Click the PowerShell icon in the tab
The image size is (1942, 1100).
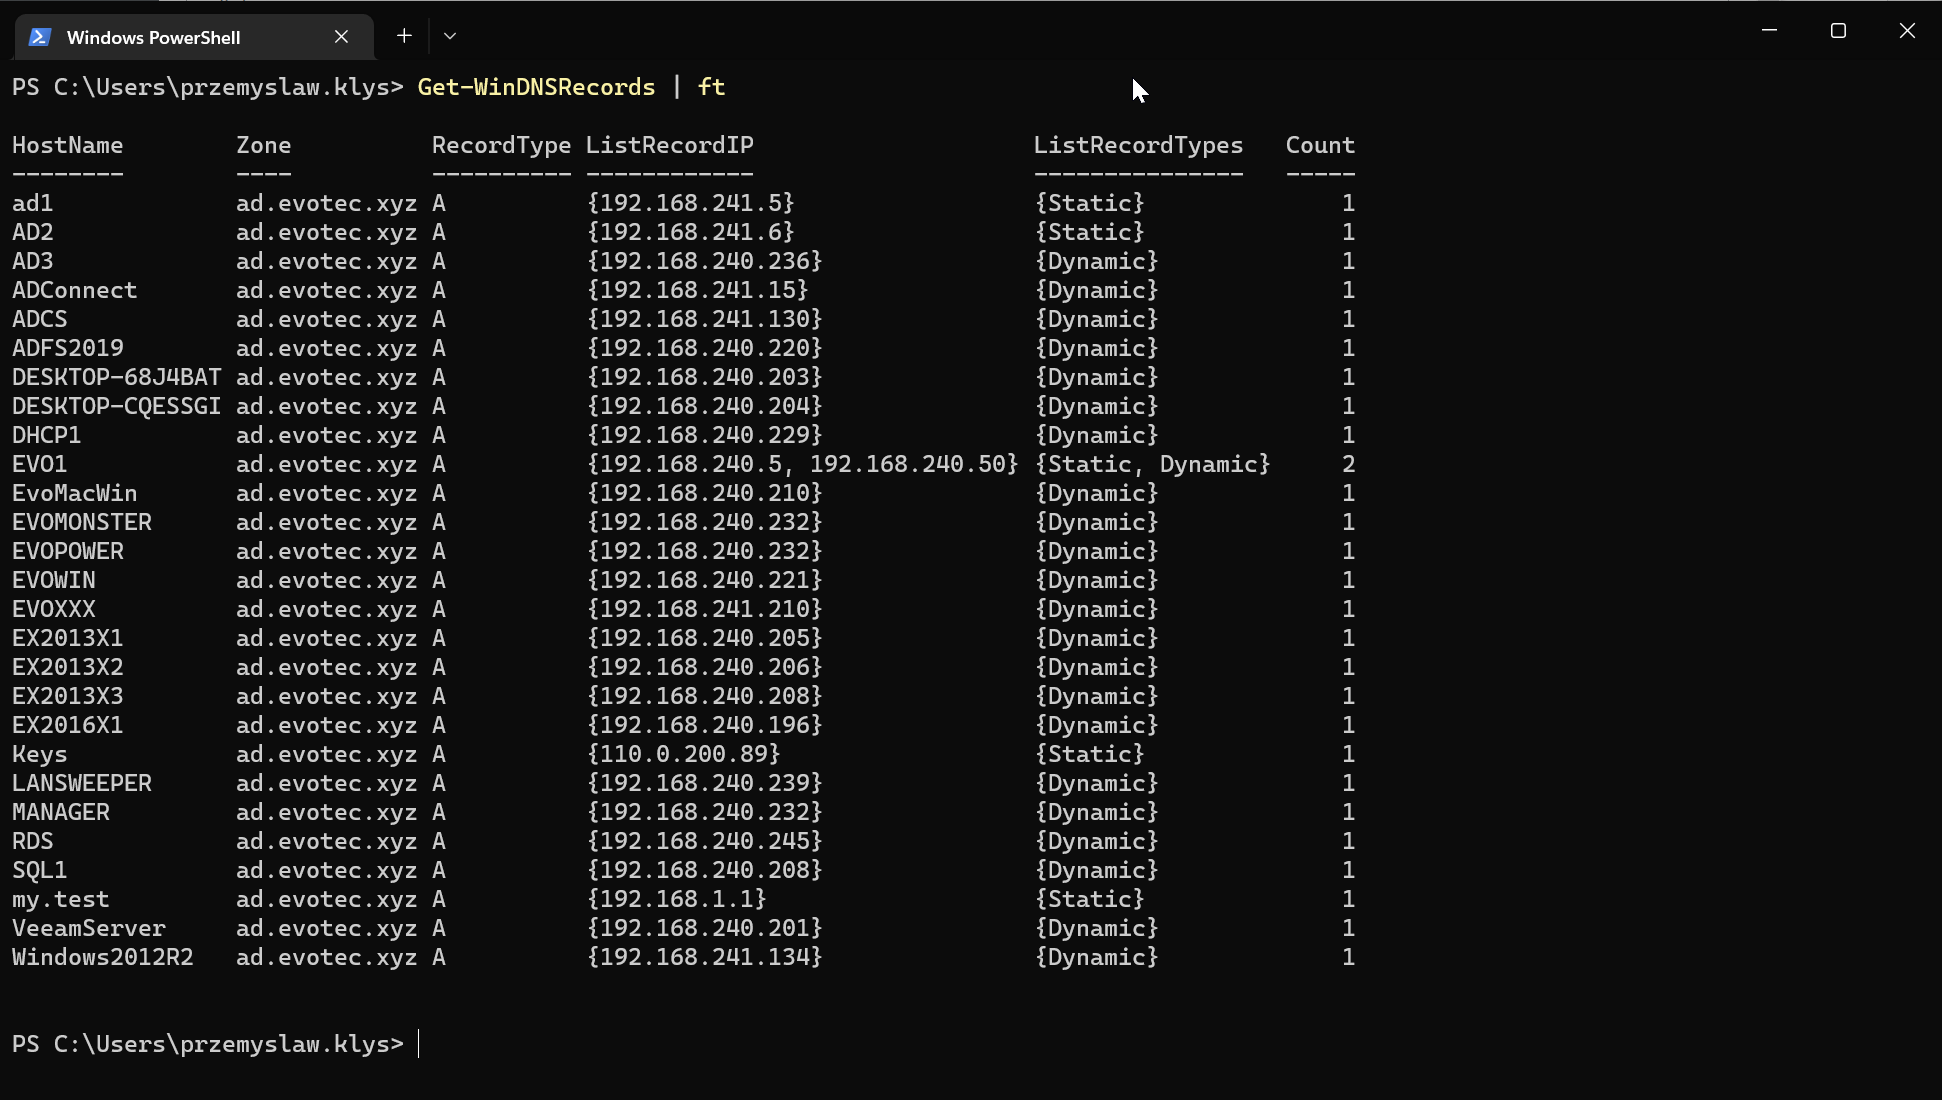40,37
